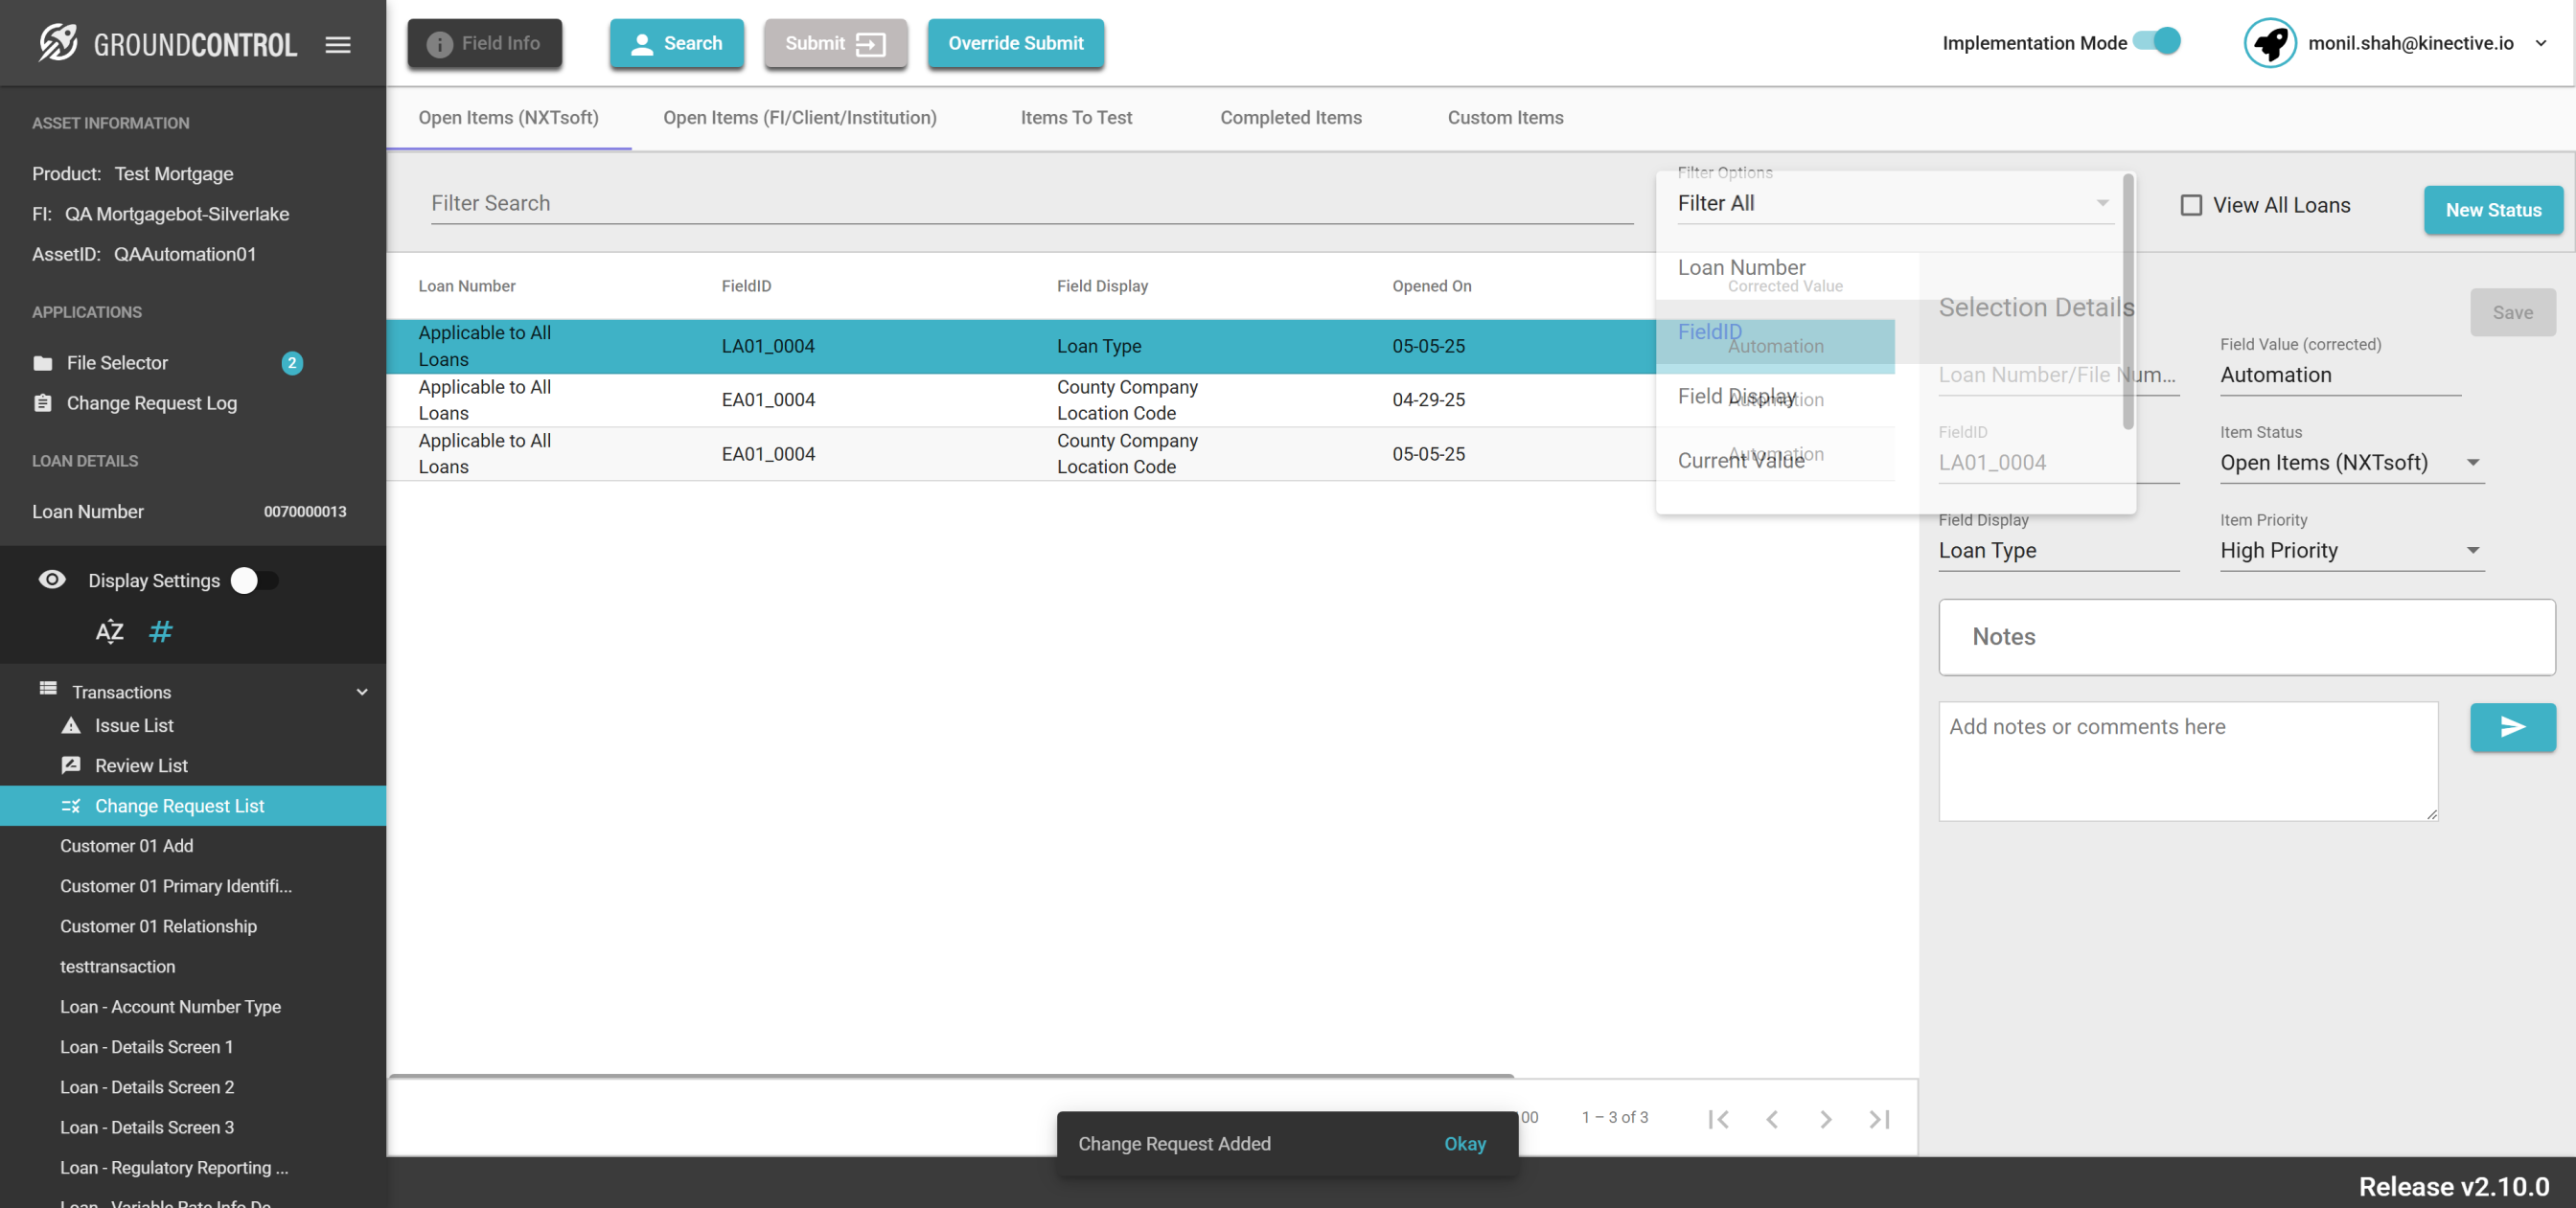
Task: Toggle Implementation Mode switch
Action: [2157, 42]
